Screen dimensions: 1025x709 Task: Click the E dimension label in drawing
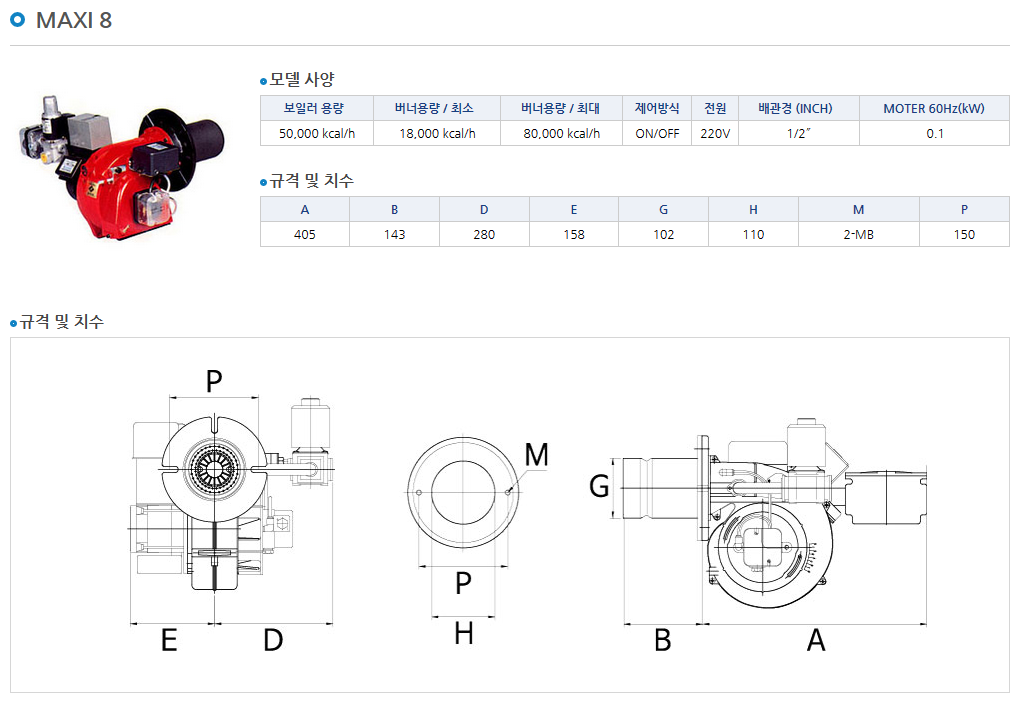coord(169,640)
